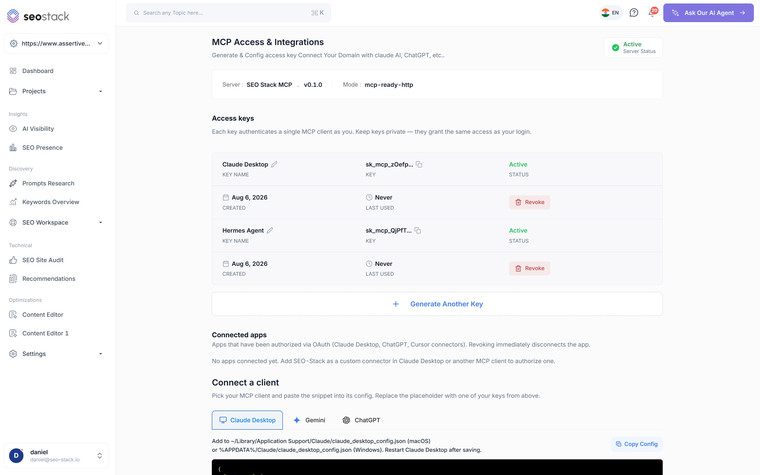Open the Keywords Overview icon
The width and height of the screenshot is (760, 475).
tap(13, 202)
